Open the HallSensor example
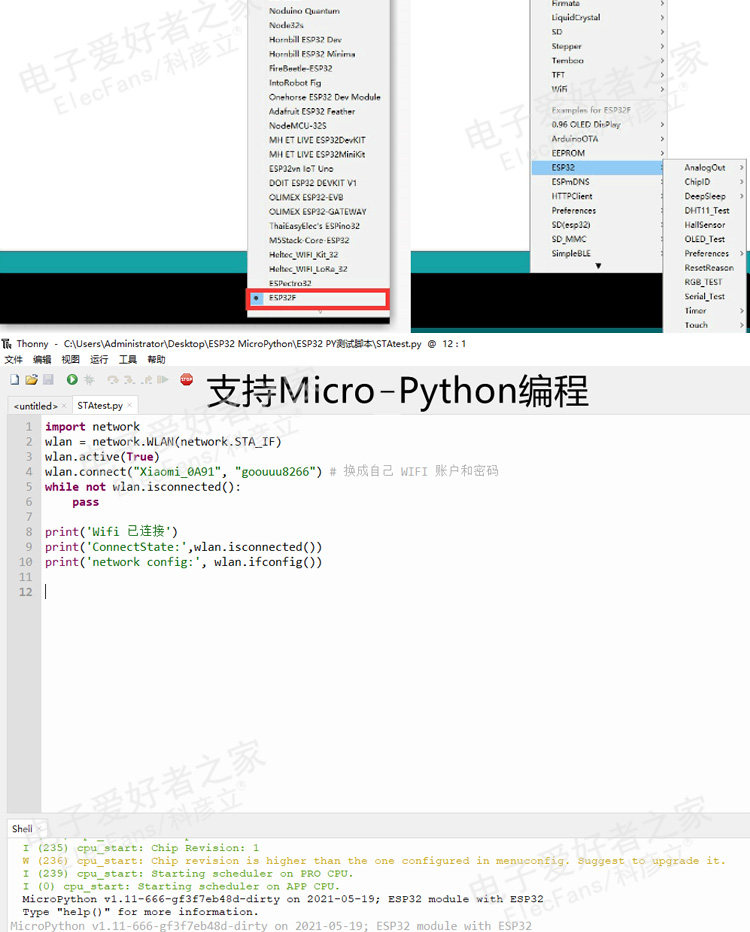This screenshot has width=750, height=932. click(x=705, y=225)
